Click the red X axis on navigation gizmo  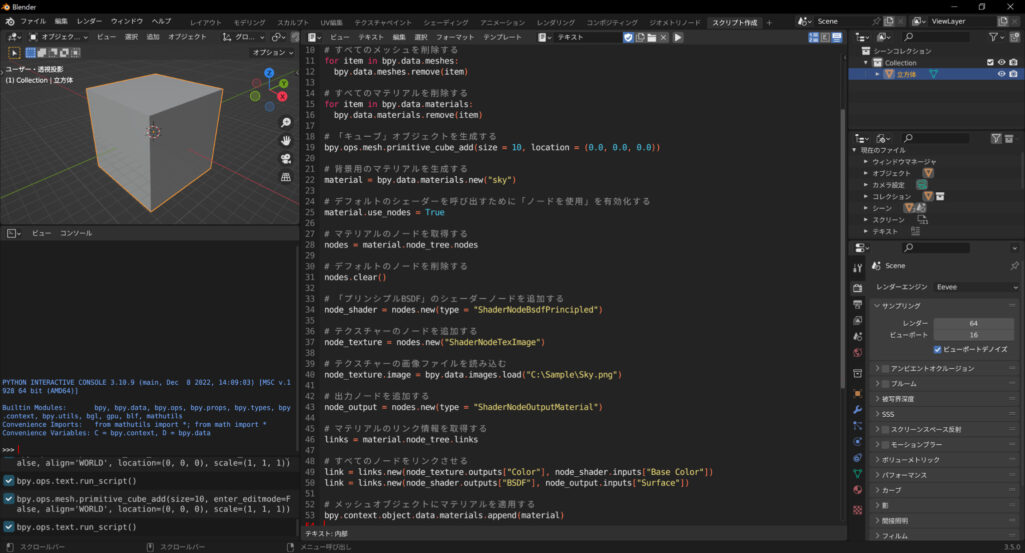[x=282, y=96]
